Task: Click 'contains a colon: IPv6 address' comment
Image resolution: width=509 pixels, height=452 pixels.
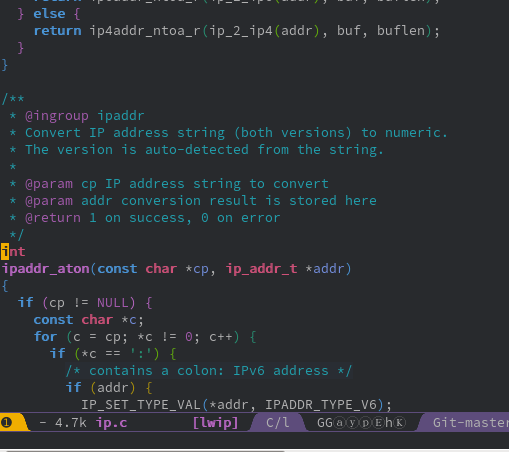Action: (x=209, y=371)
